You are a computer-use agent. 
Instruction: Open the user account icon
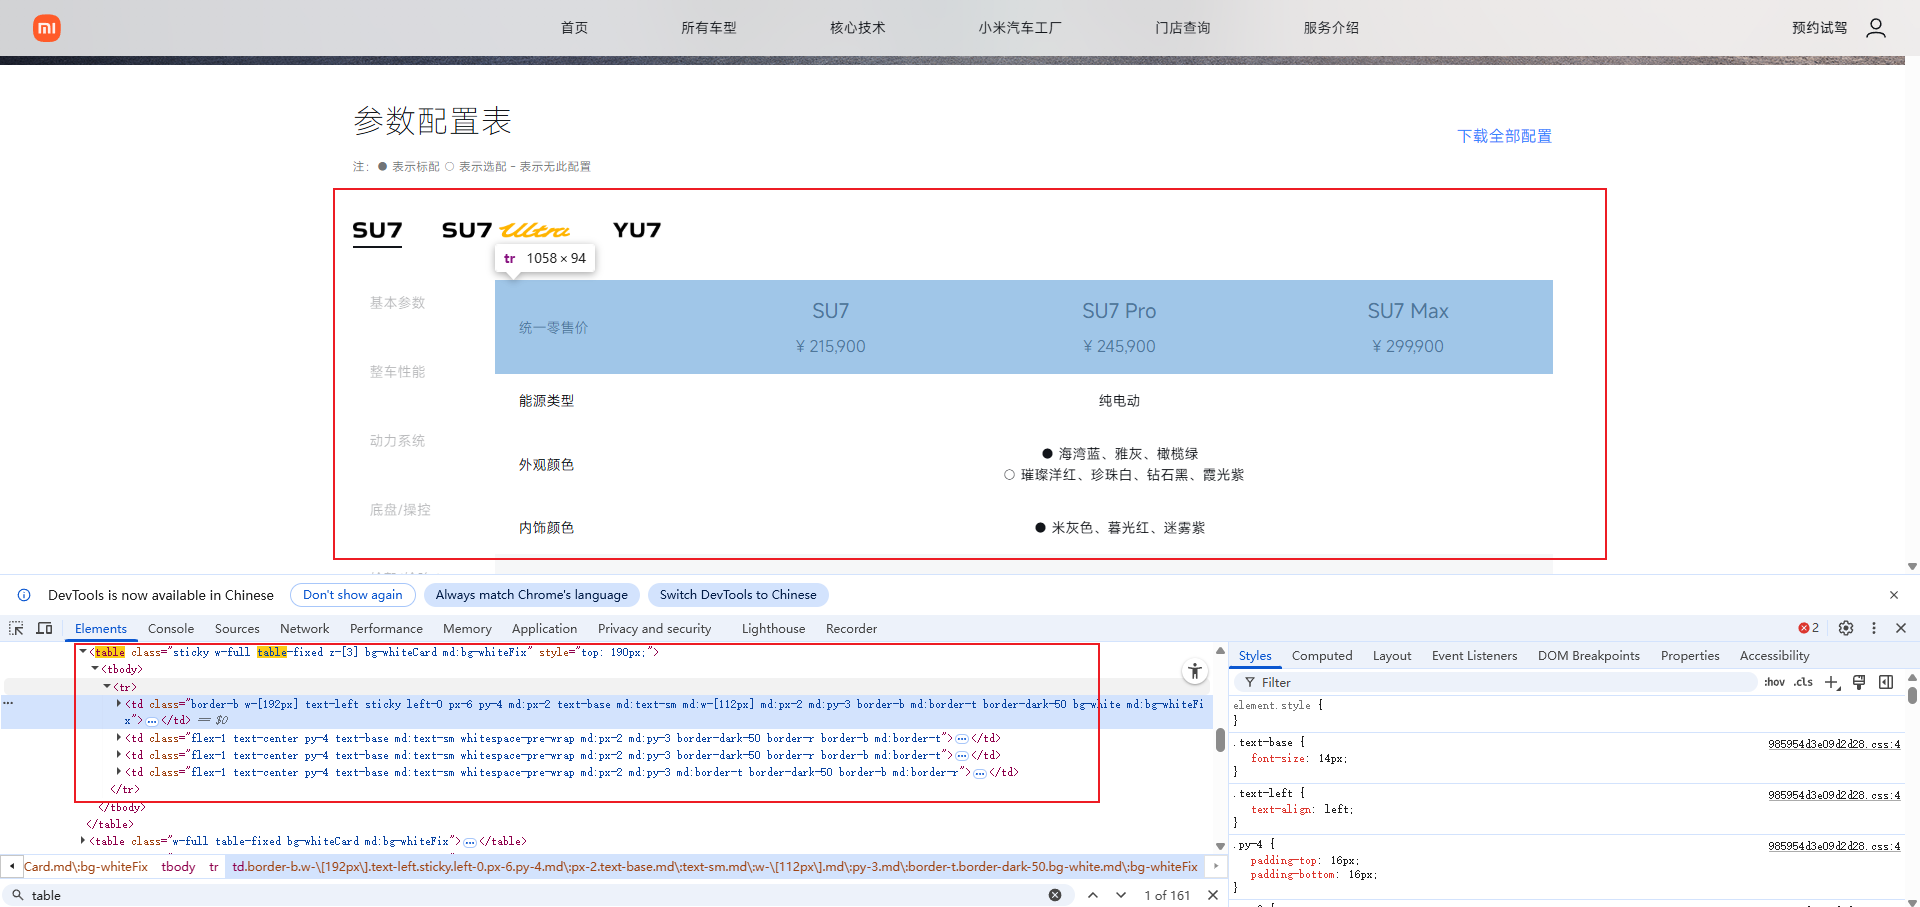1876,28
